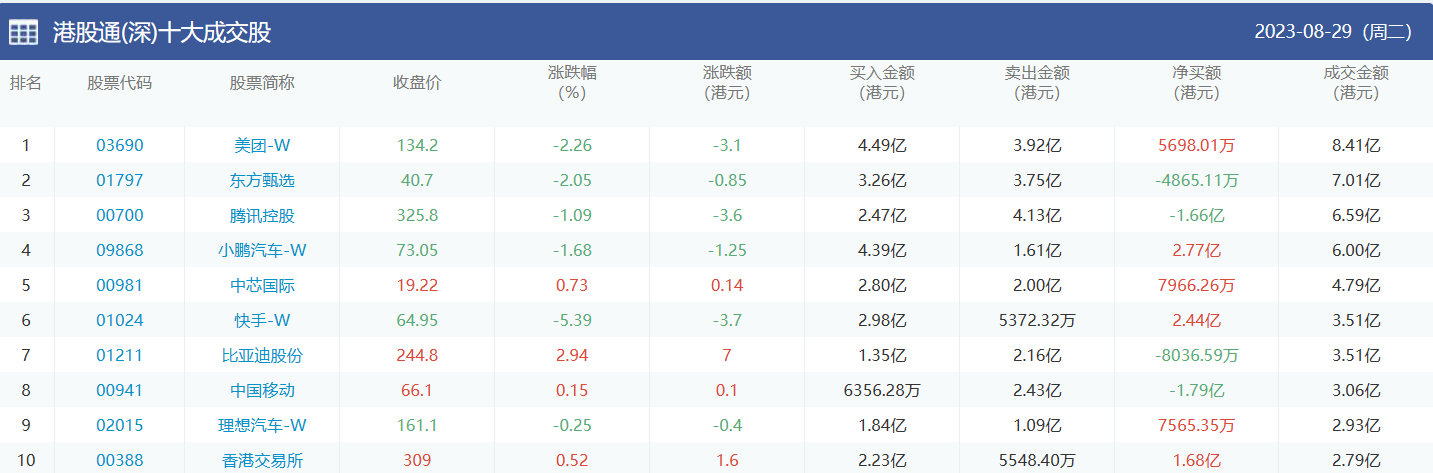Viewport: 1433px width, 473px height.
Task: Click 理想汽车-W stock name
Action: 262,425
